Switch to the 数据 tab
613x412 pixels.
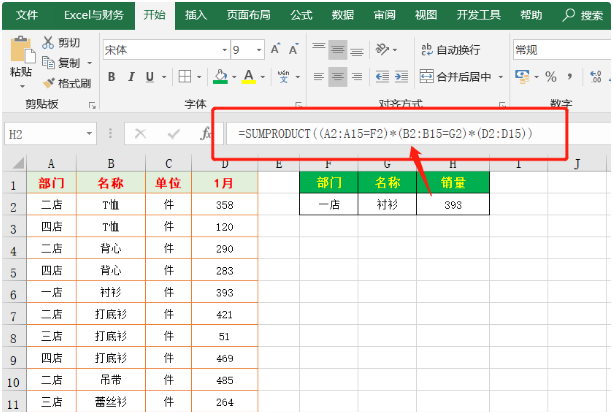click(343, 15)
